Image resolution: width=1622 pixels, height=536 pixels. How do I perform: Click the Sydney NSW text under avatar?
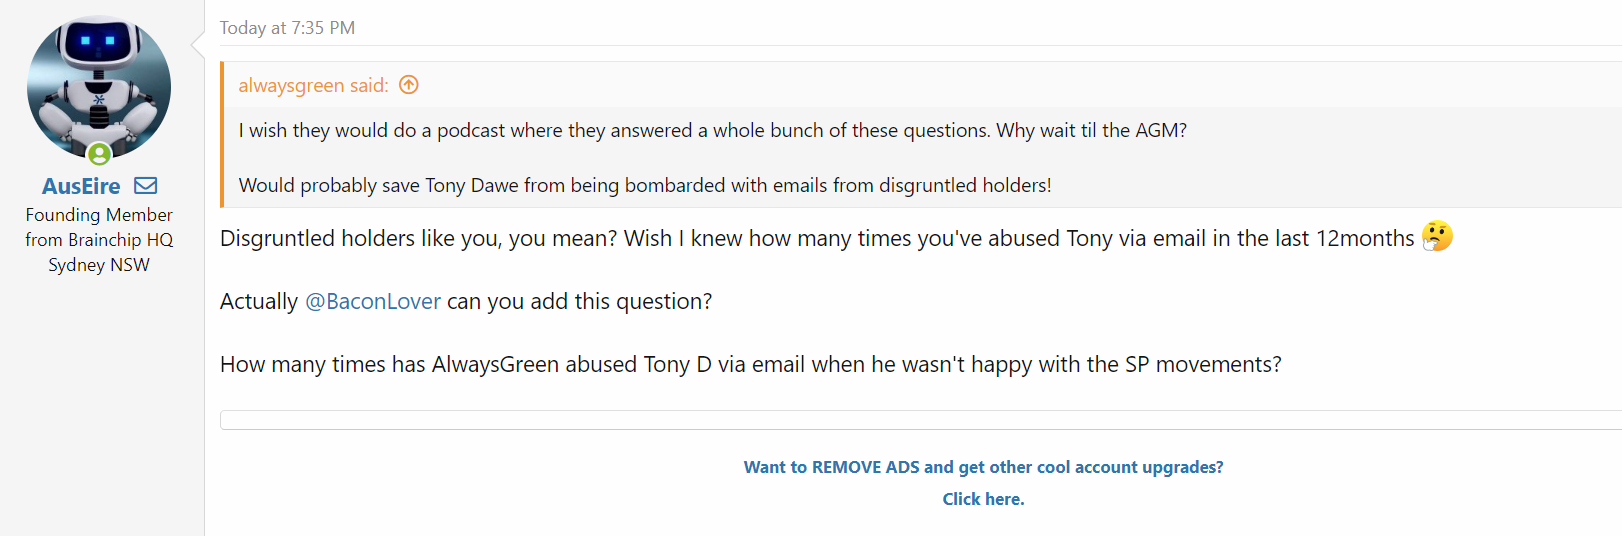(x=99, y=265)
